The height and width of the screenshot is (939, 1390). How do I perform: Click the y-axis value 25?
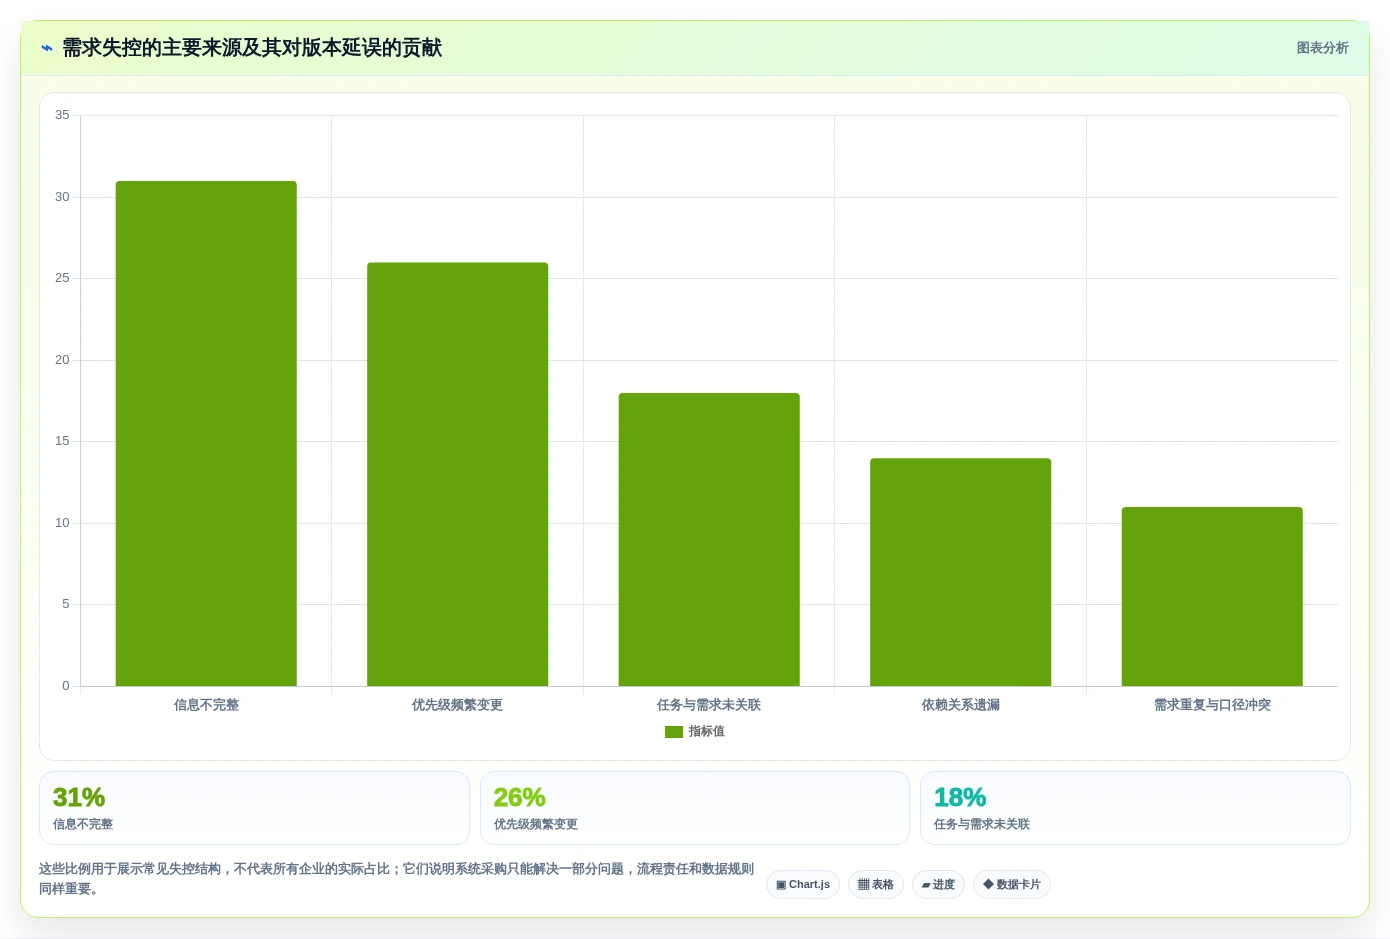(62, 278)
